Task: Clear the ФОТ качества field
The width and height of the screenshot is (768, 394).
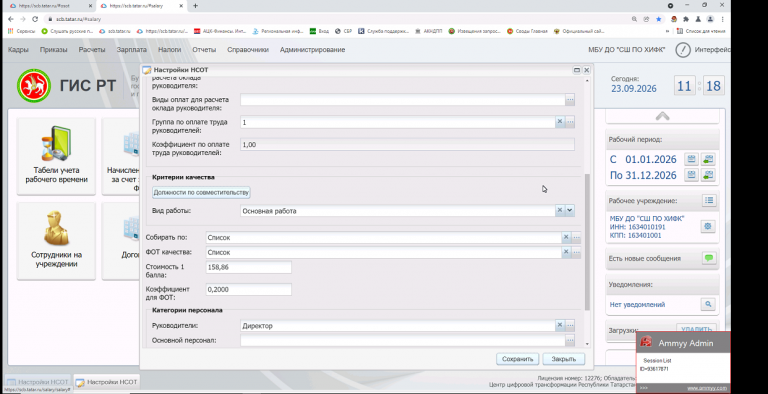Action: [566, 252]
